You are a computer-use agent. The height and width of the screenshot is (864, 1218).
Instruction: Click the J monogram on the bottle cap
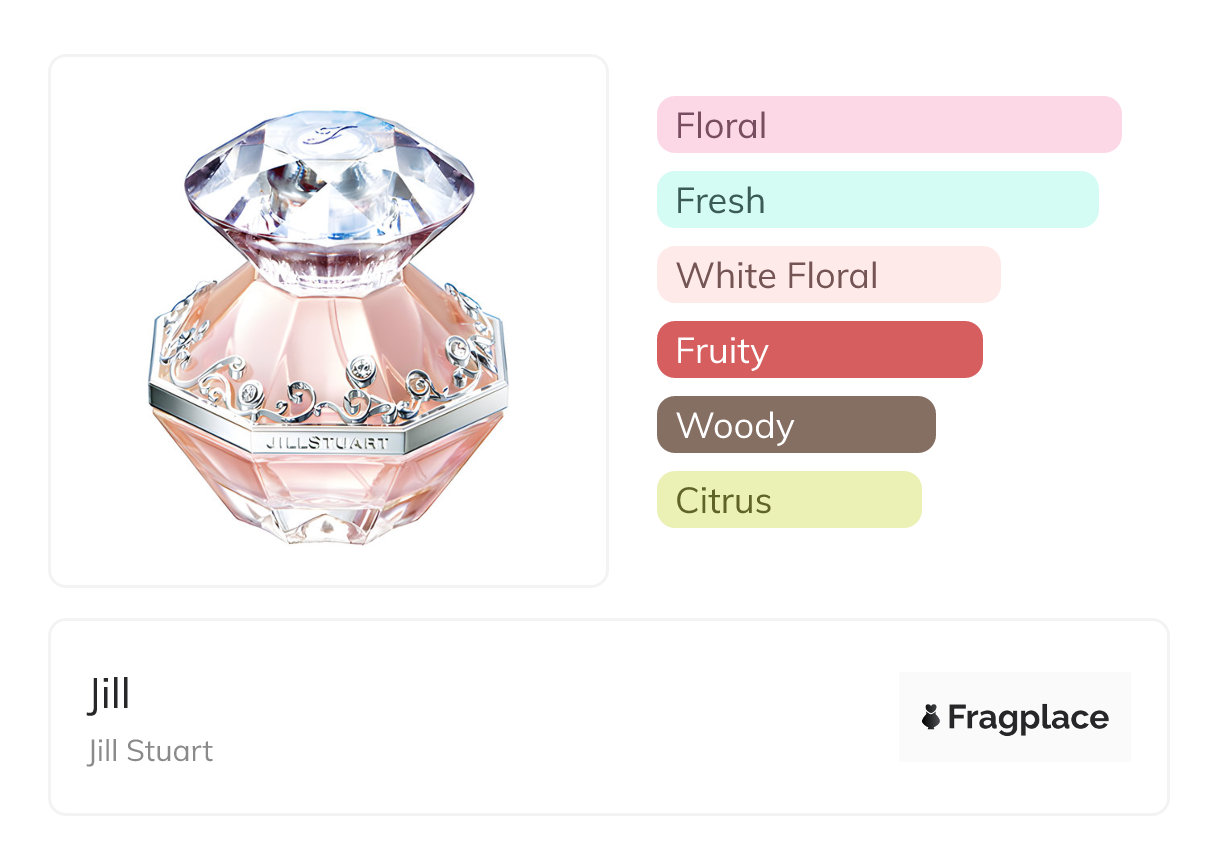pyautogui.click(x=331, y=135)
